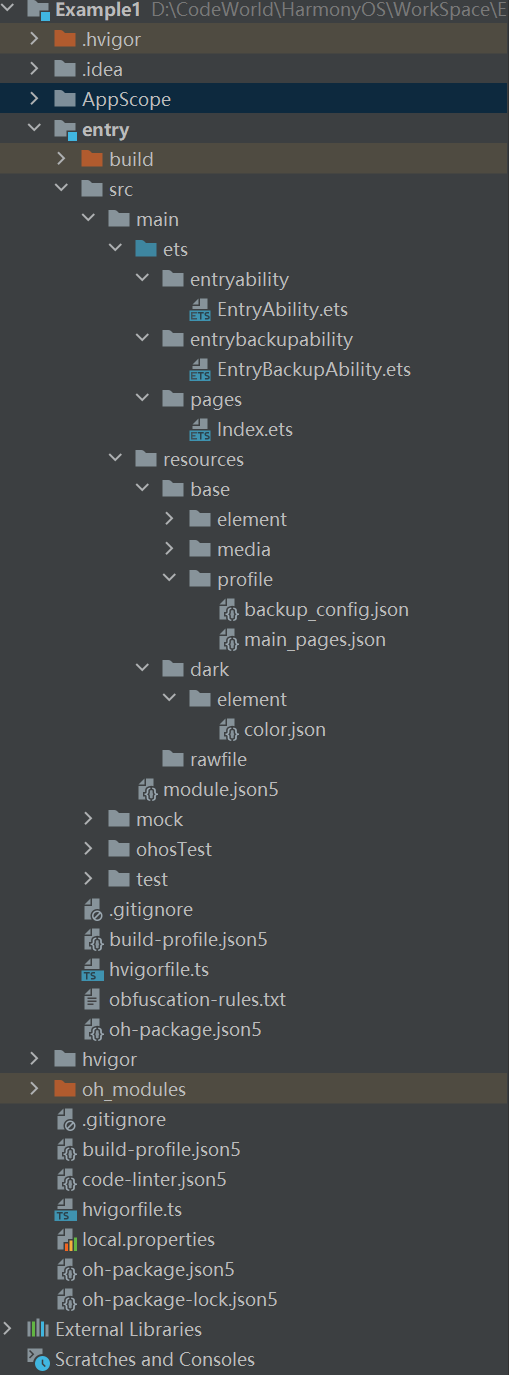Click the module.json5 file icon
The width and height of the screenshot is (509, 1375).
(x=147, y=790)
